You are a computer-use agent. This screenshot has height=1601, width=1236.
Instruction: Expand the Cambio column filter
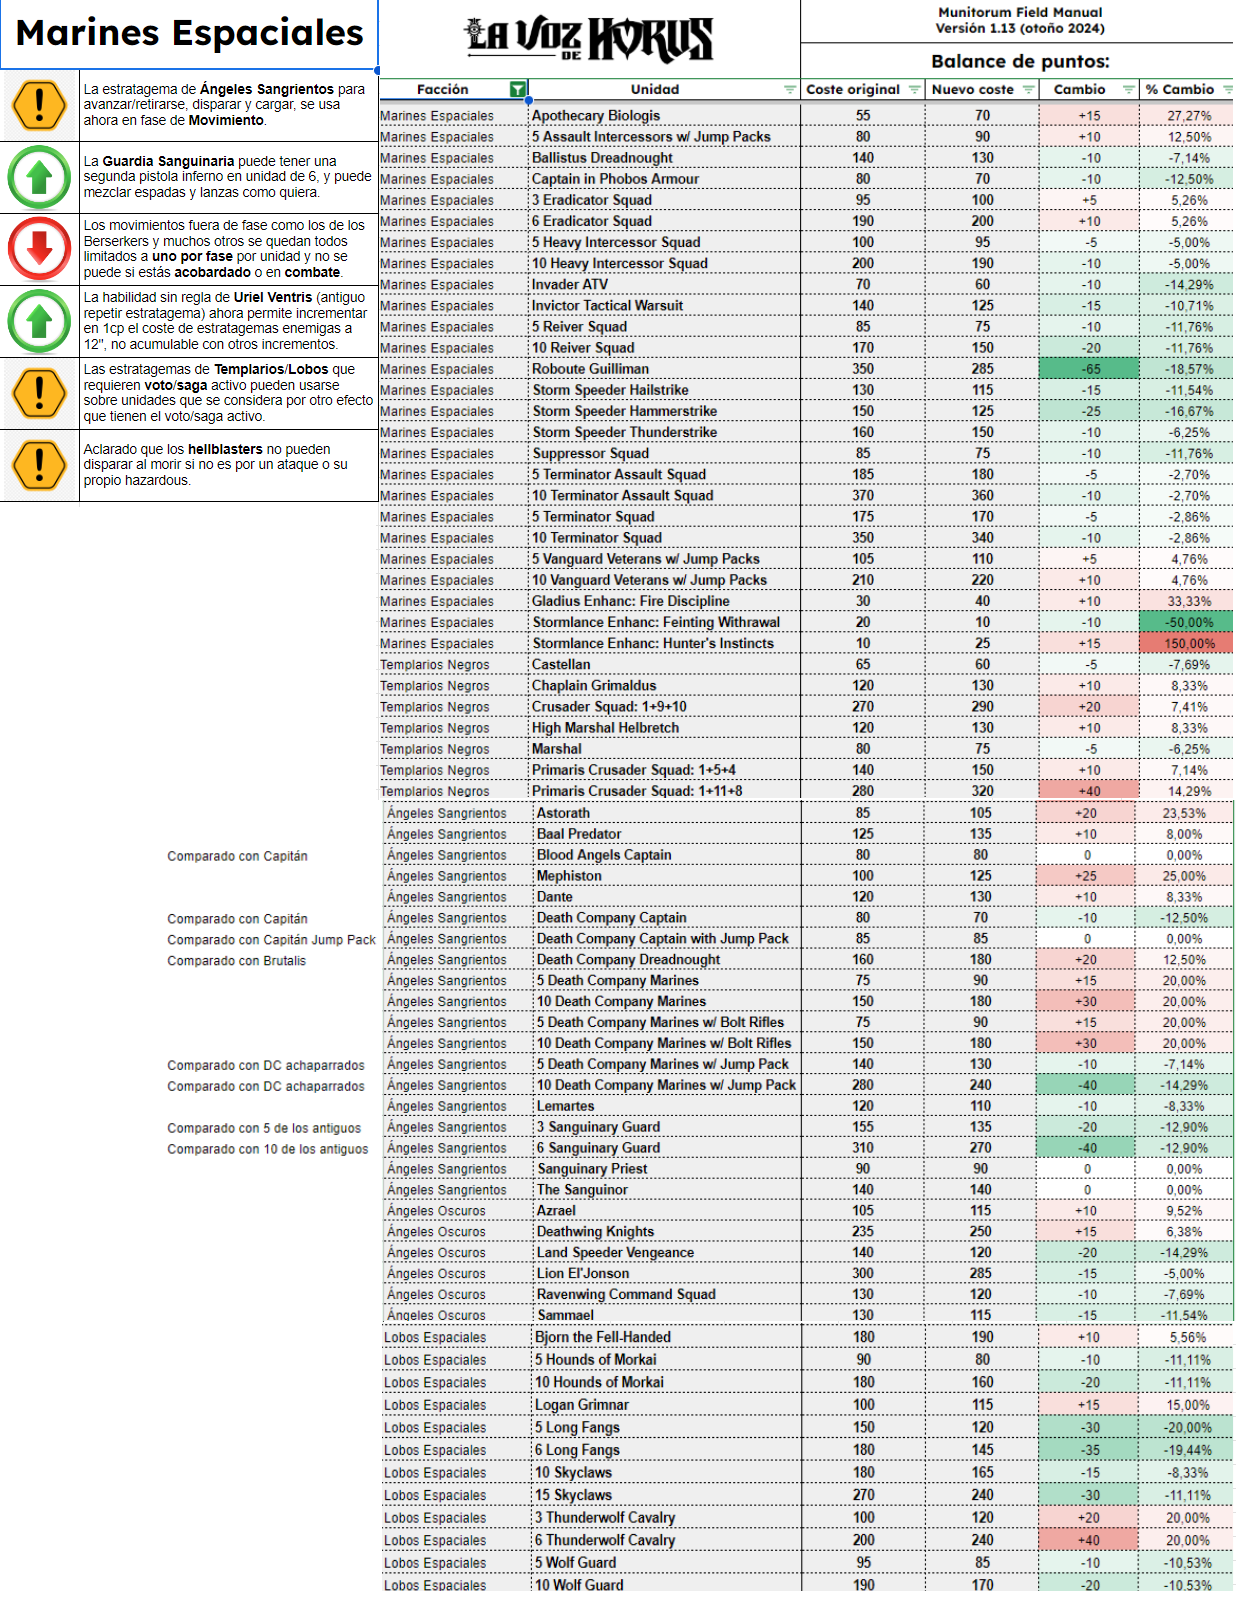(x=1128, y=90)
